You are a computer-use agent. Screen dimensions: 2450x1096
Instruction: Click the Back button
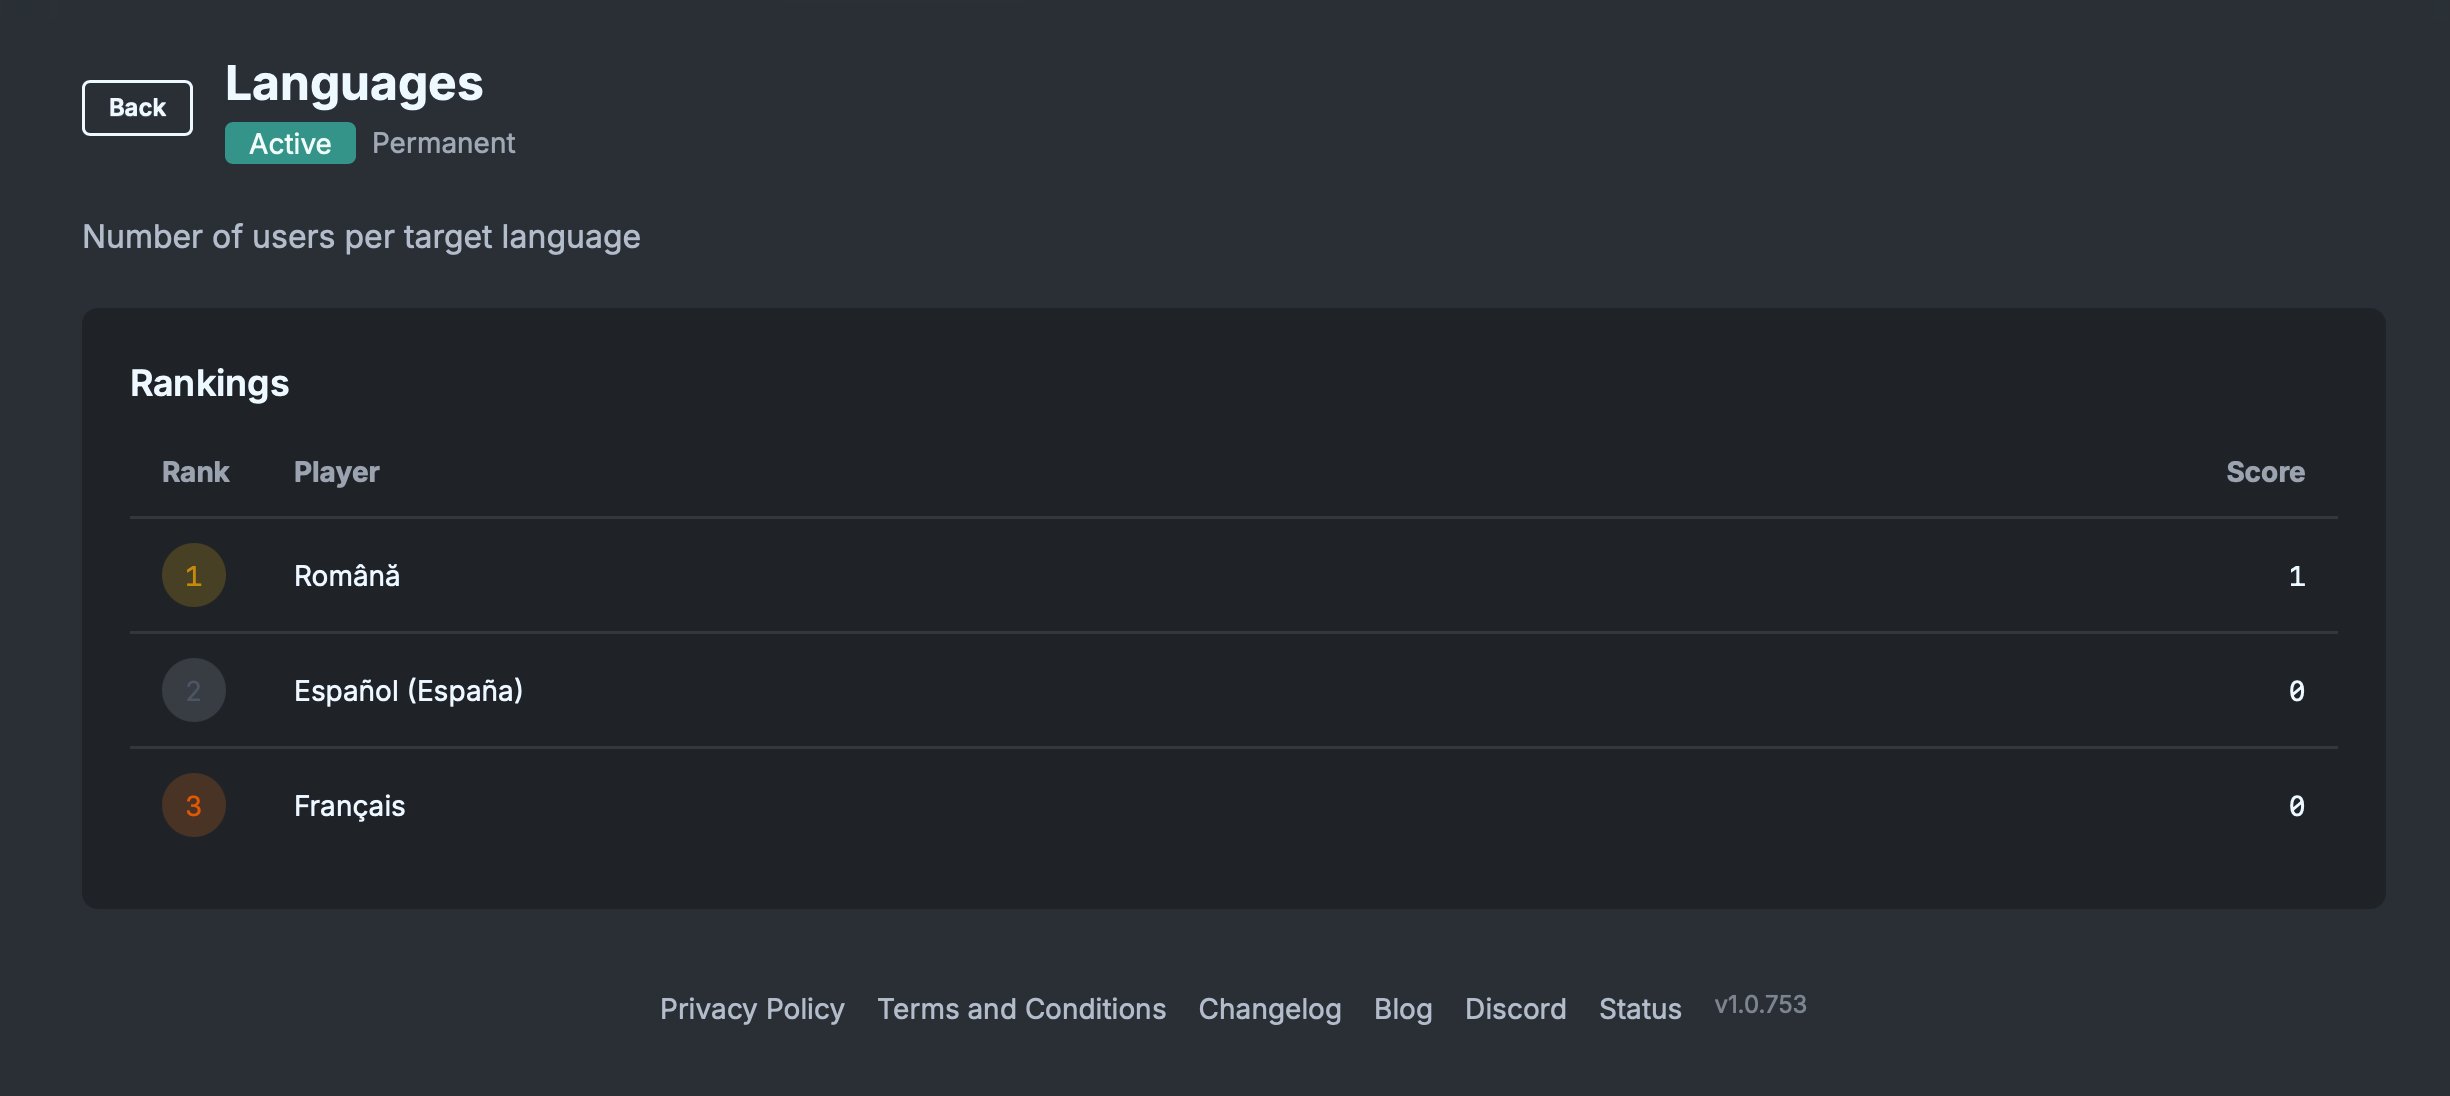coord(137,108)
